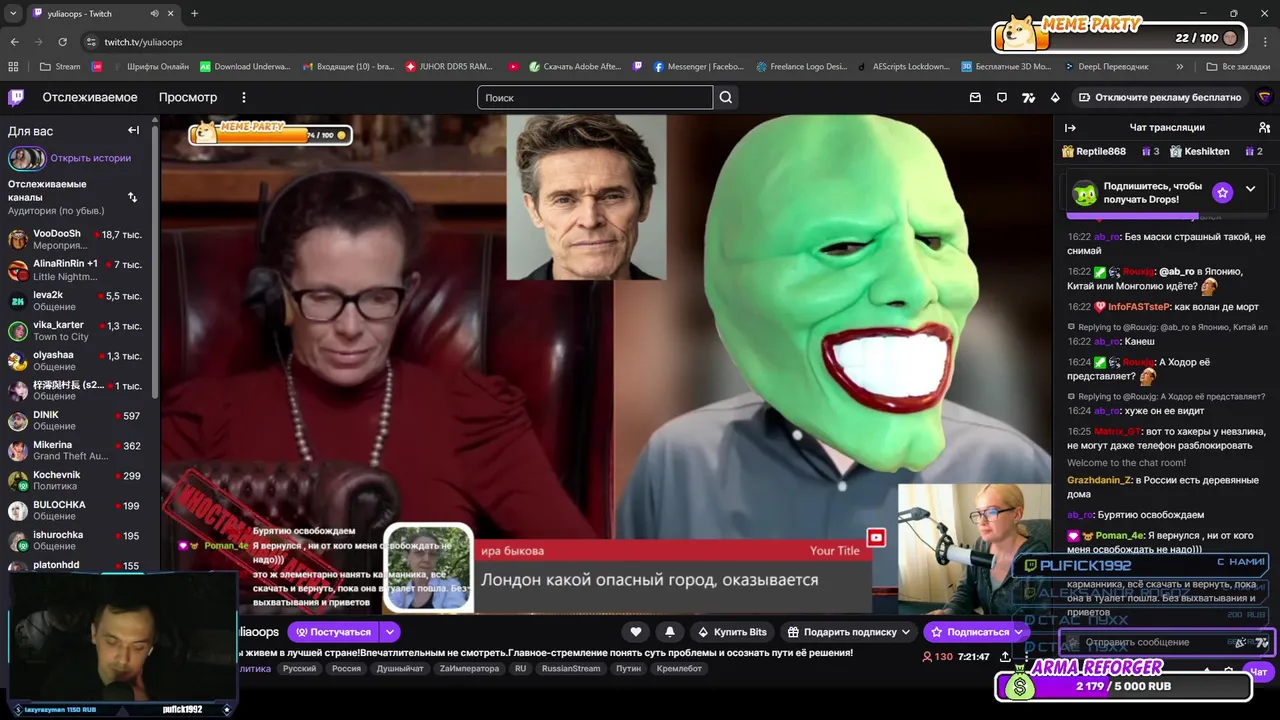Open Просмотр tab
Image resolution: width=1280 pixels, height=720 pixels.
(x=188, y=97)
